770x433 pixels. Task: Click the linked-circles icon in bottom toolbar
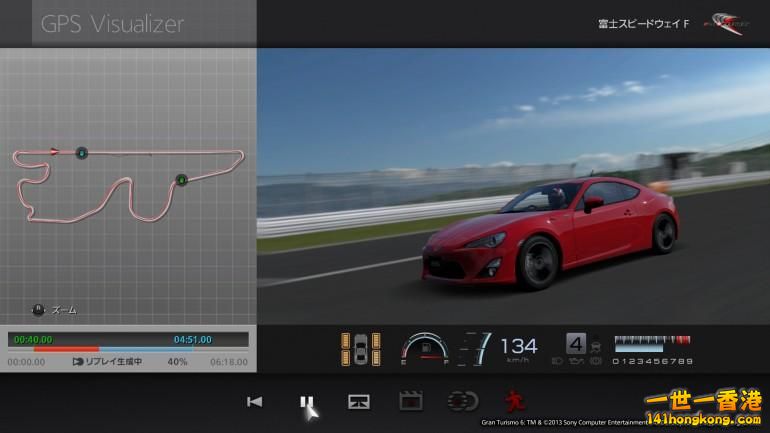point(462,402)
